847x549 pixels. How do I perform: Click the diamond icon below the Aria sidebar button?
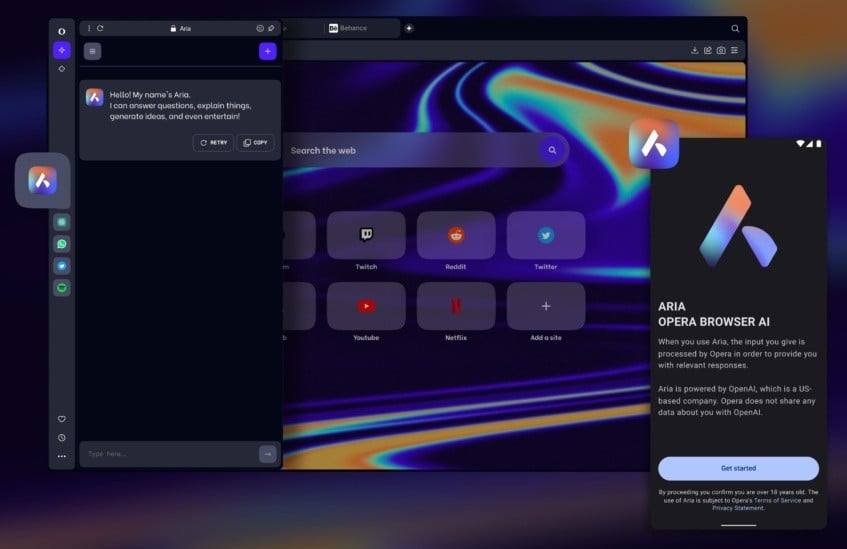[62, 69]
